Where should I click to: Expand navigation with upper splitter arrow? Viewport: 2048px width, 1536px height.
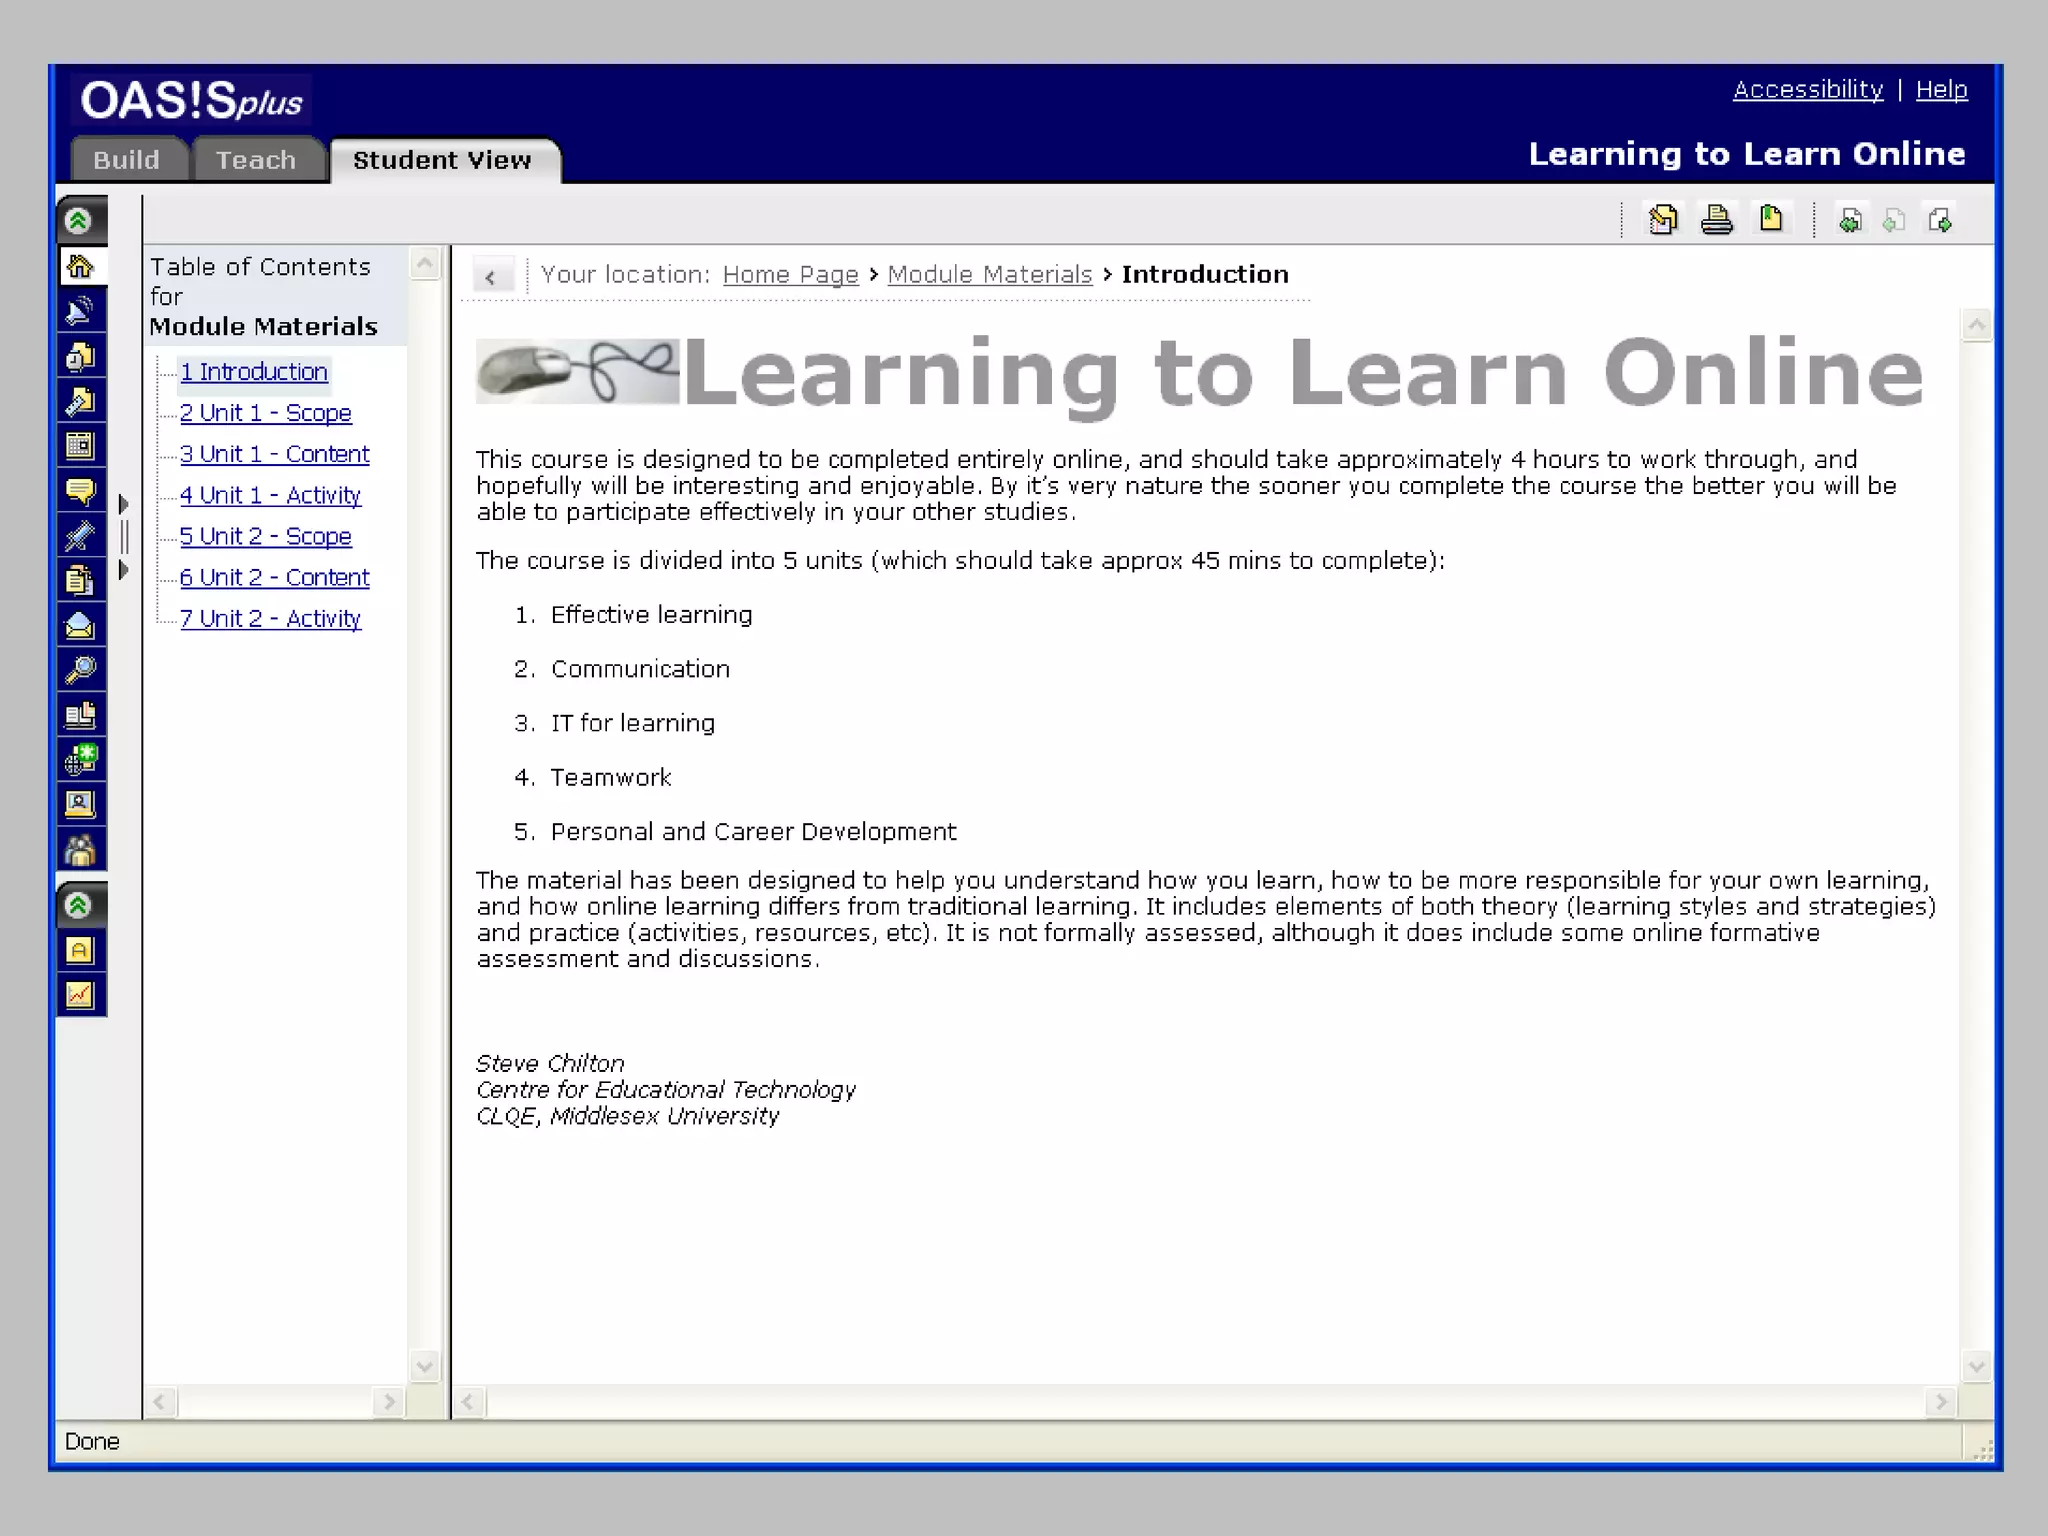pos(124,503)
